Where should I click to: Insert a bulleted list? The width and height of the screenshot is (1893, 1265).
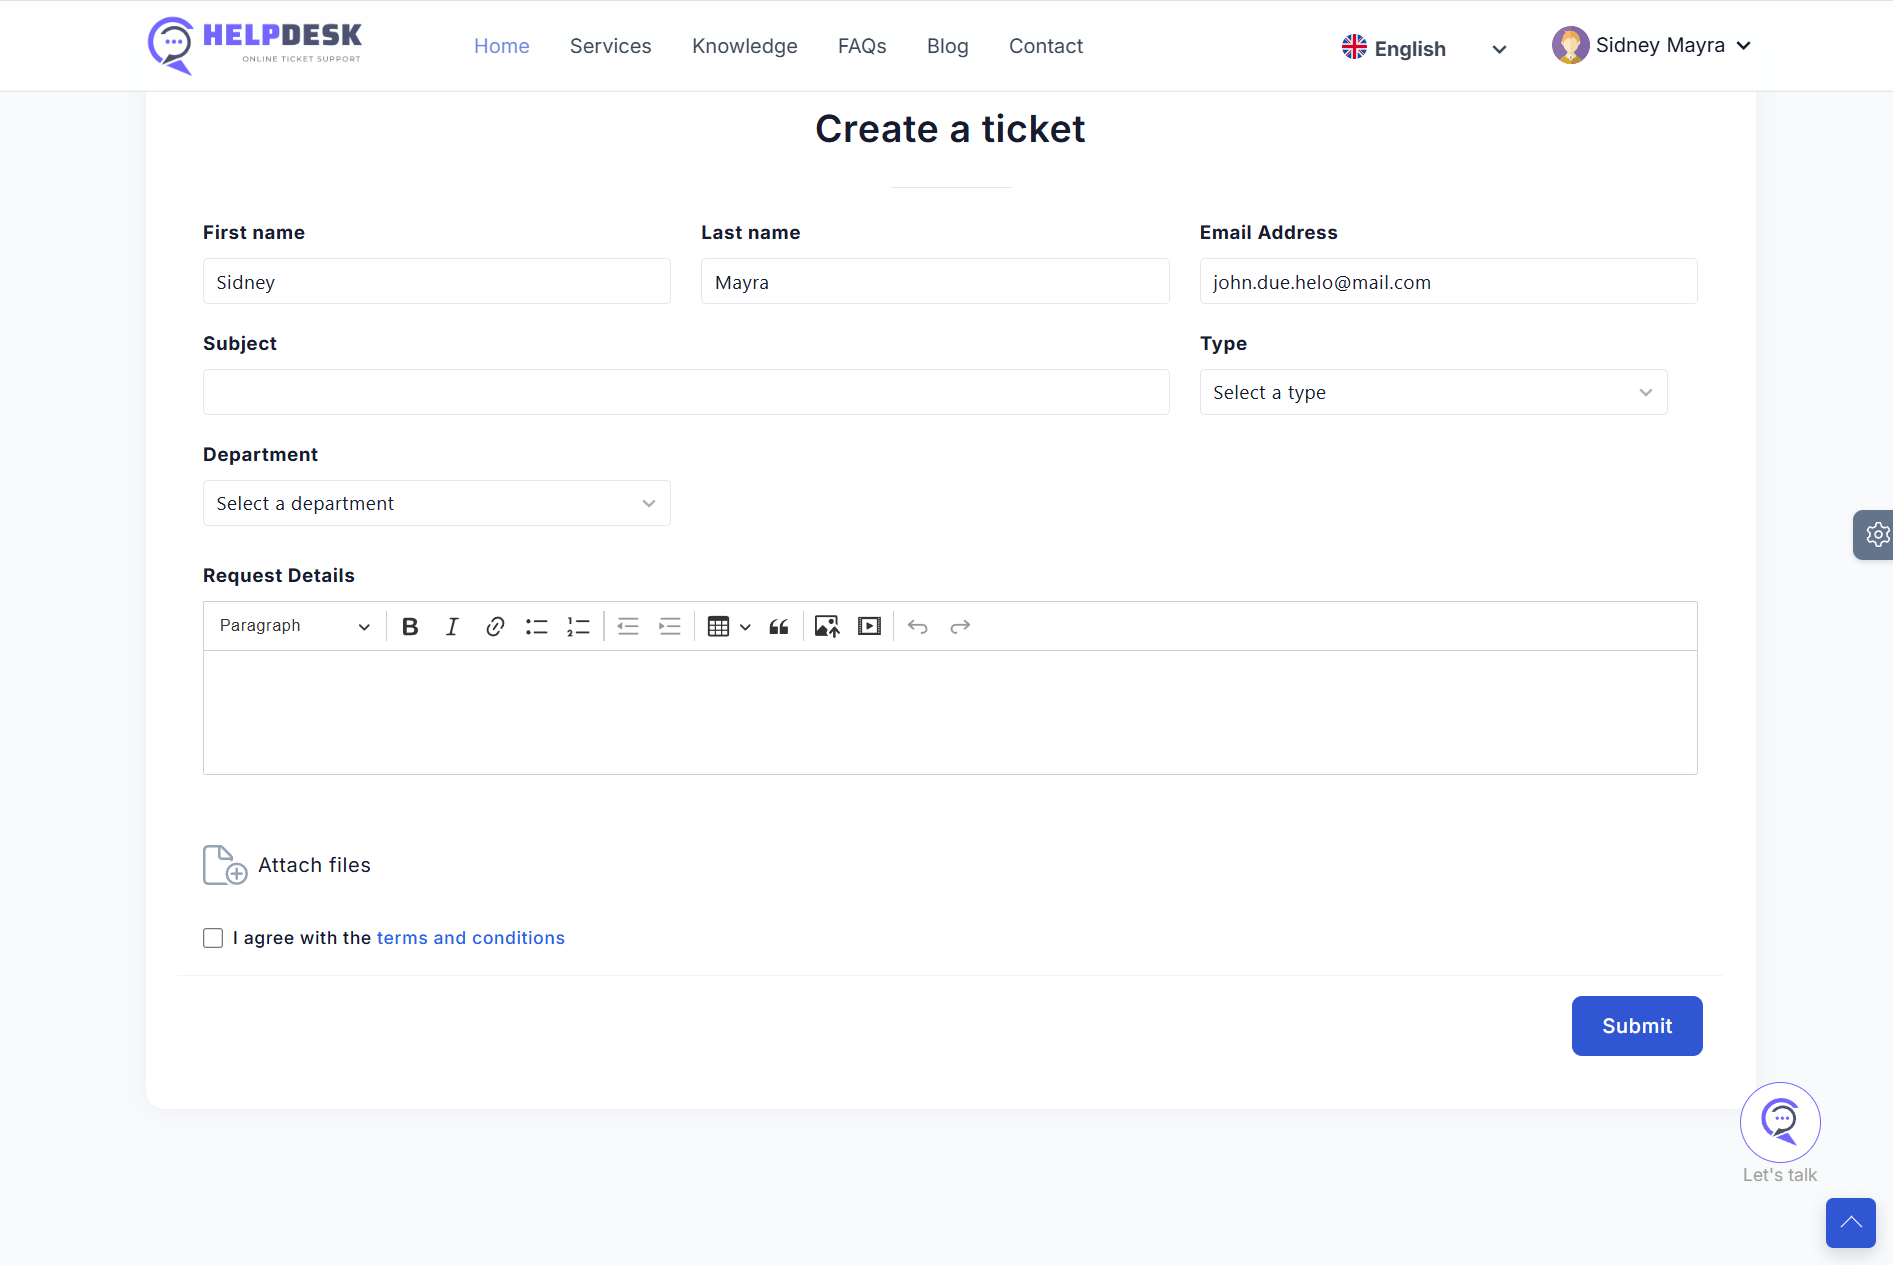537,627
